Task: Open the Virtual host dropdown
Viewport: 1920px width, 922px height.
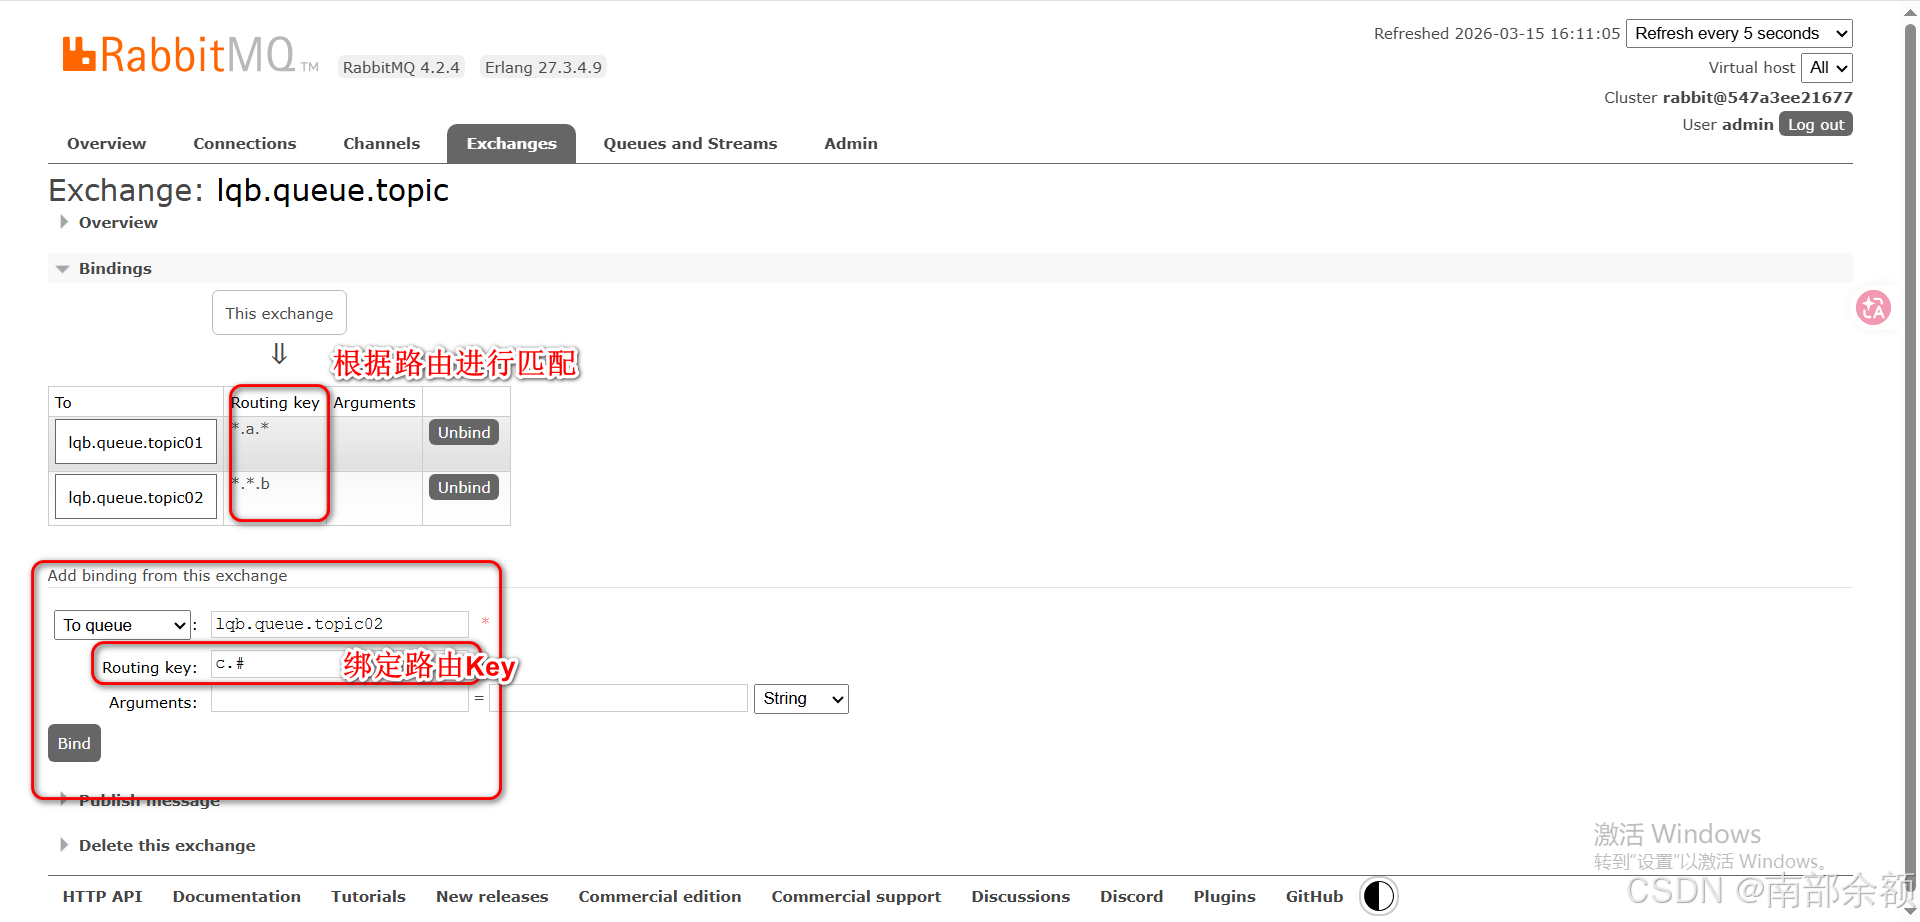Action: (1827, 68)
